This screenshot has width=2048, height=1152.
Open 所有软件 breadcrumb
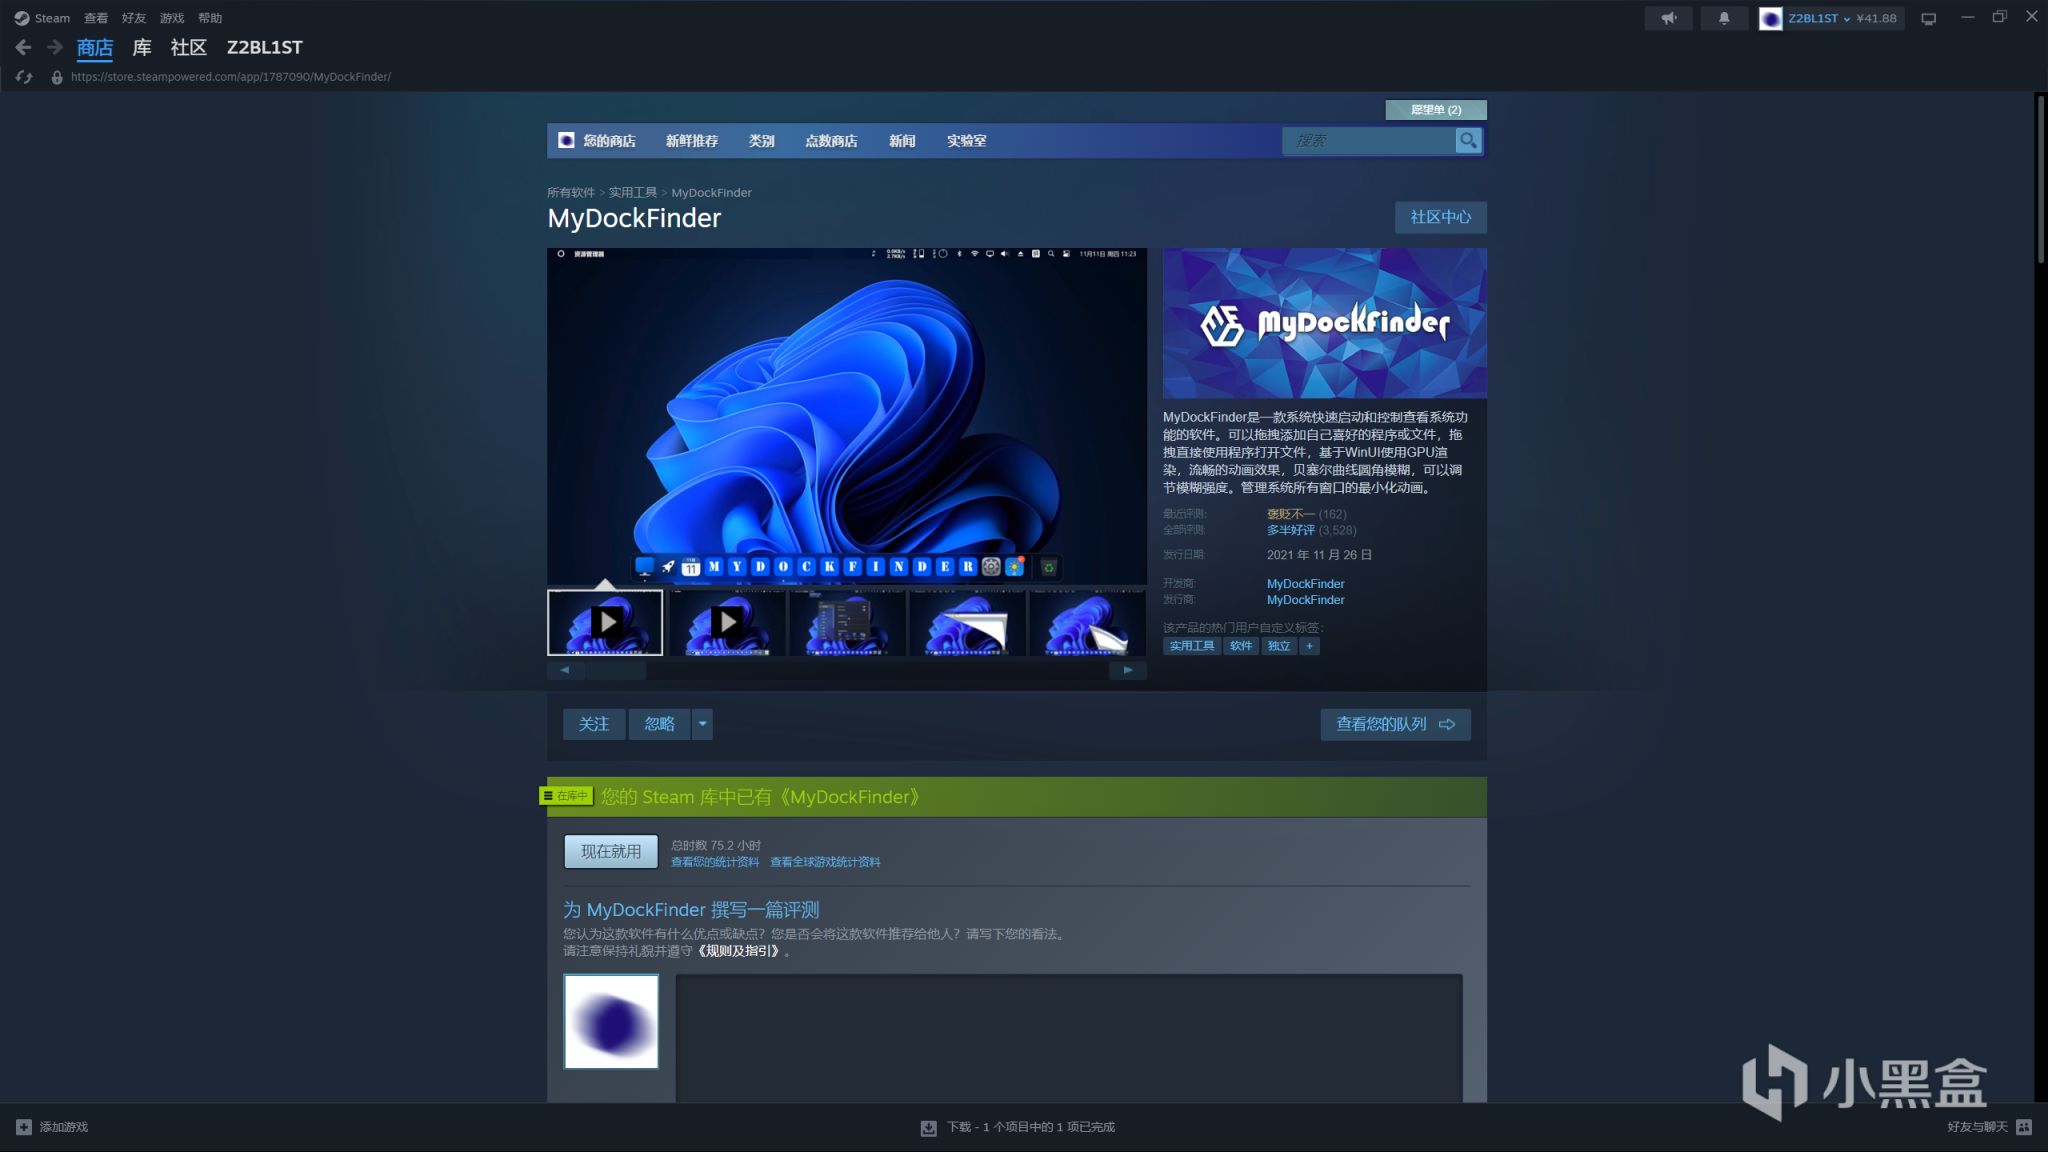click(571, 193)
